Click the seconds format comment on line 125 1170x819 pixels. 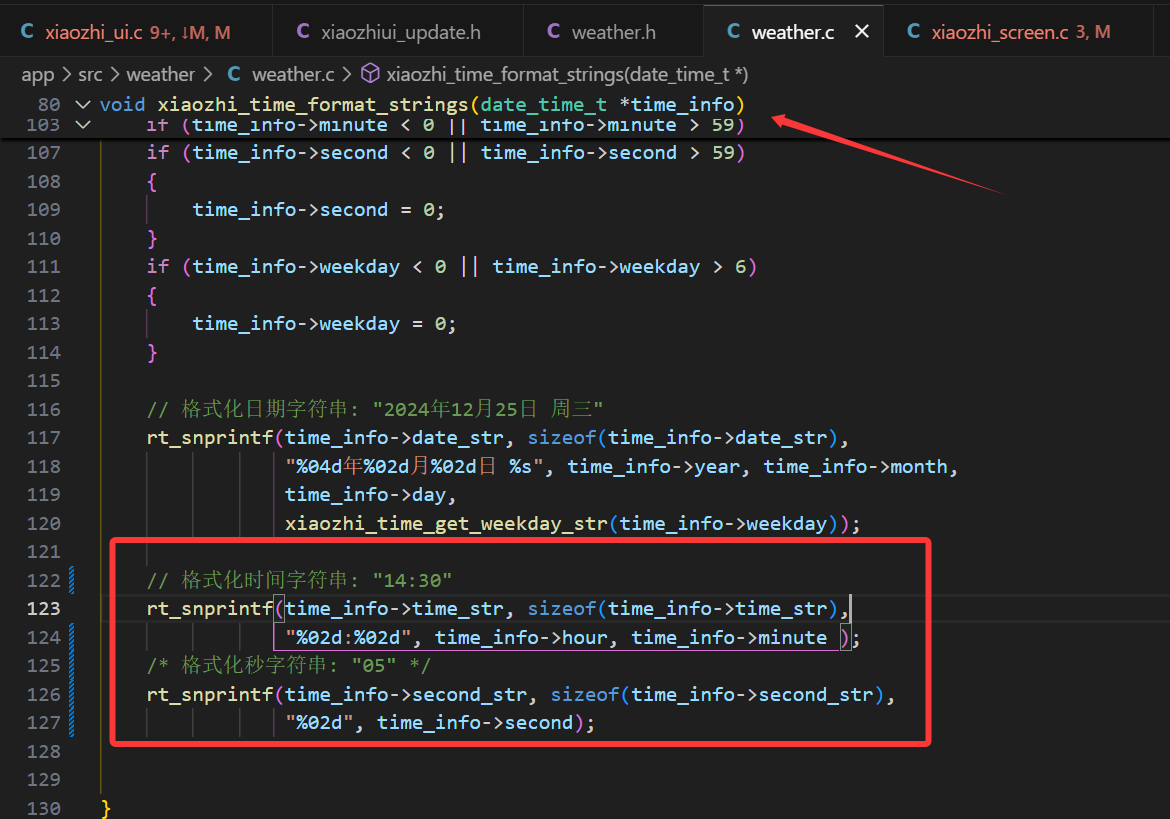288,665
